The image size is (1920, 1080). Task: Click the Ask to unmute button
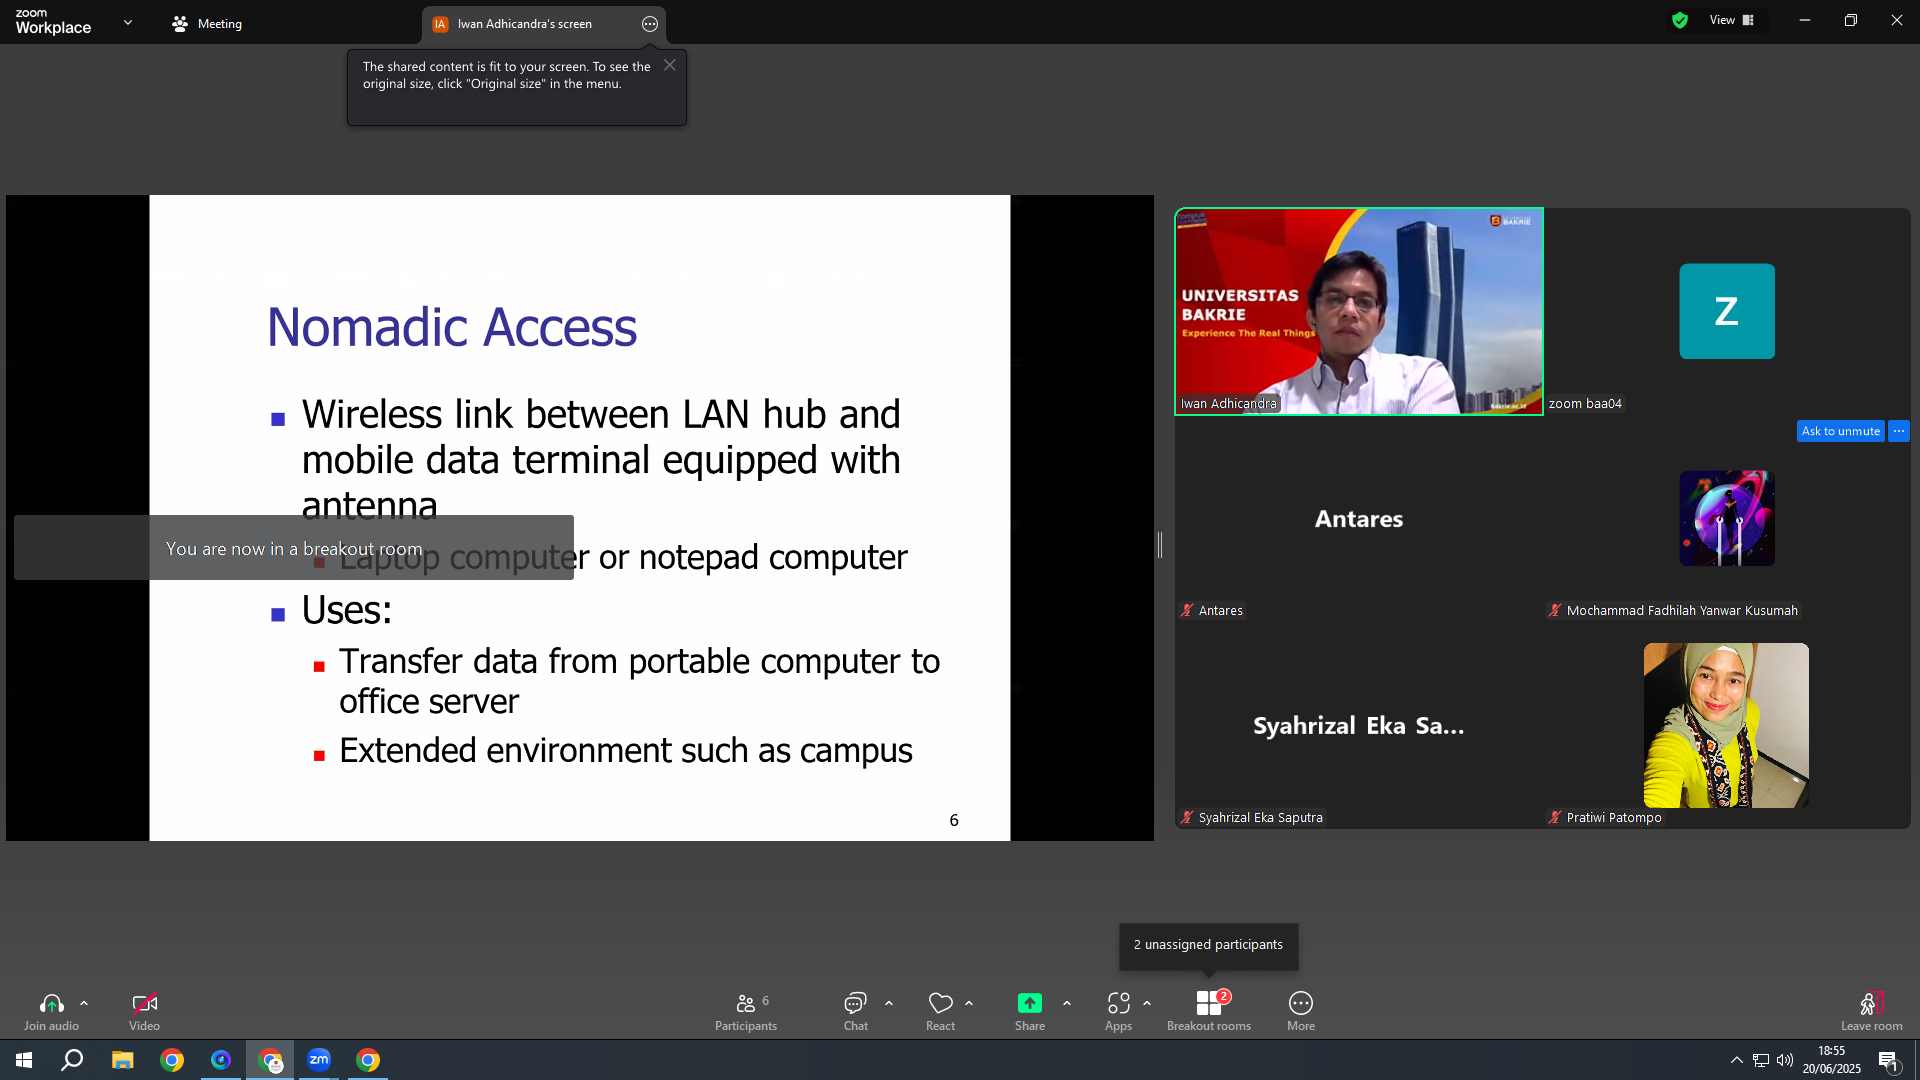pos(1841,431)
